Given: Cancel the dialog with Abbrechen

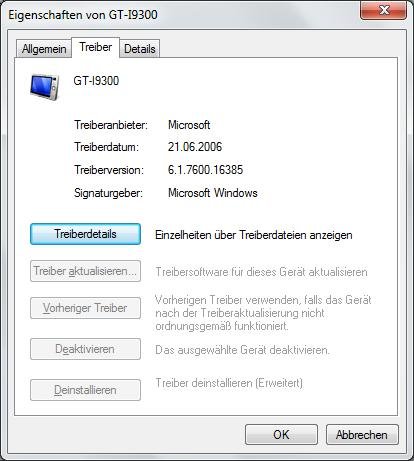Looking at the screenshot, I should click(362, 435).
